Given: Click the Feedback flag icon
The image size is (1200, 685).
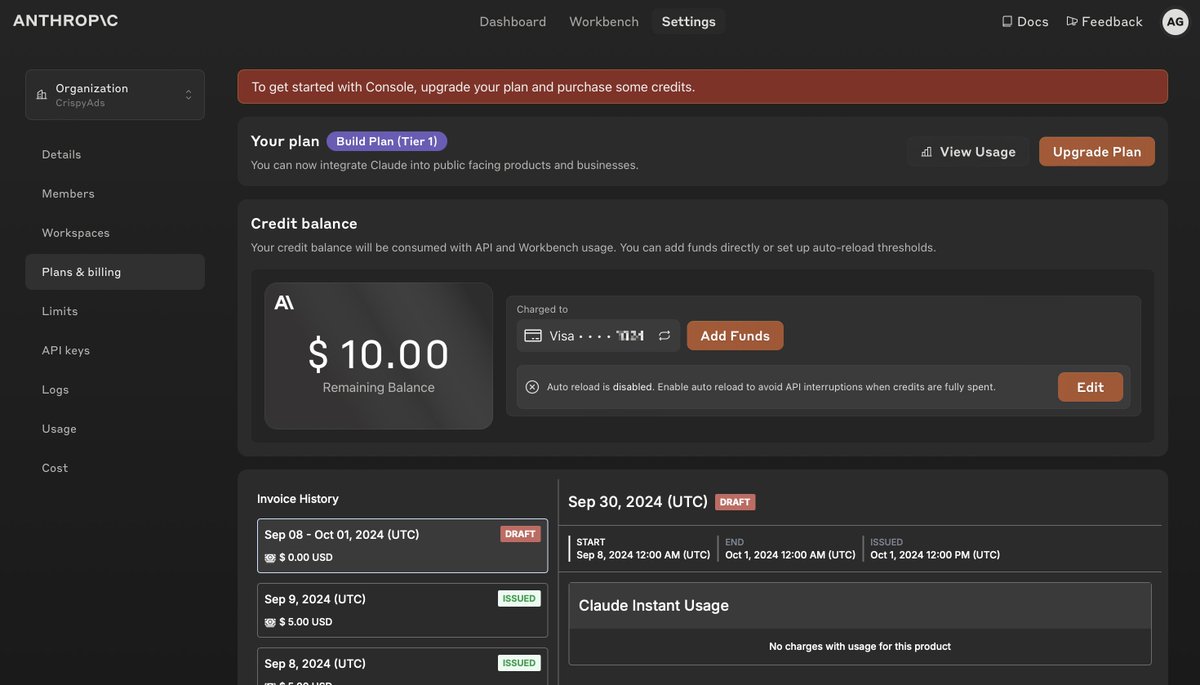Looking at the screenshot, I should tap(1072, 21).
